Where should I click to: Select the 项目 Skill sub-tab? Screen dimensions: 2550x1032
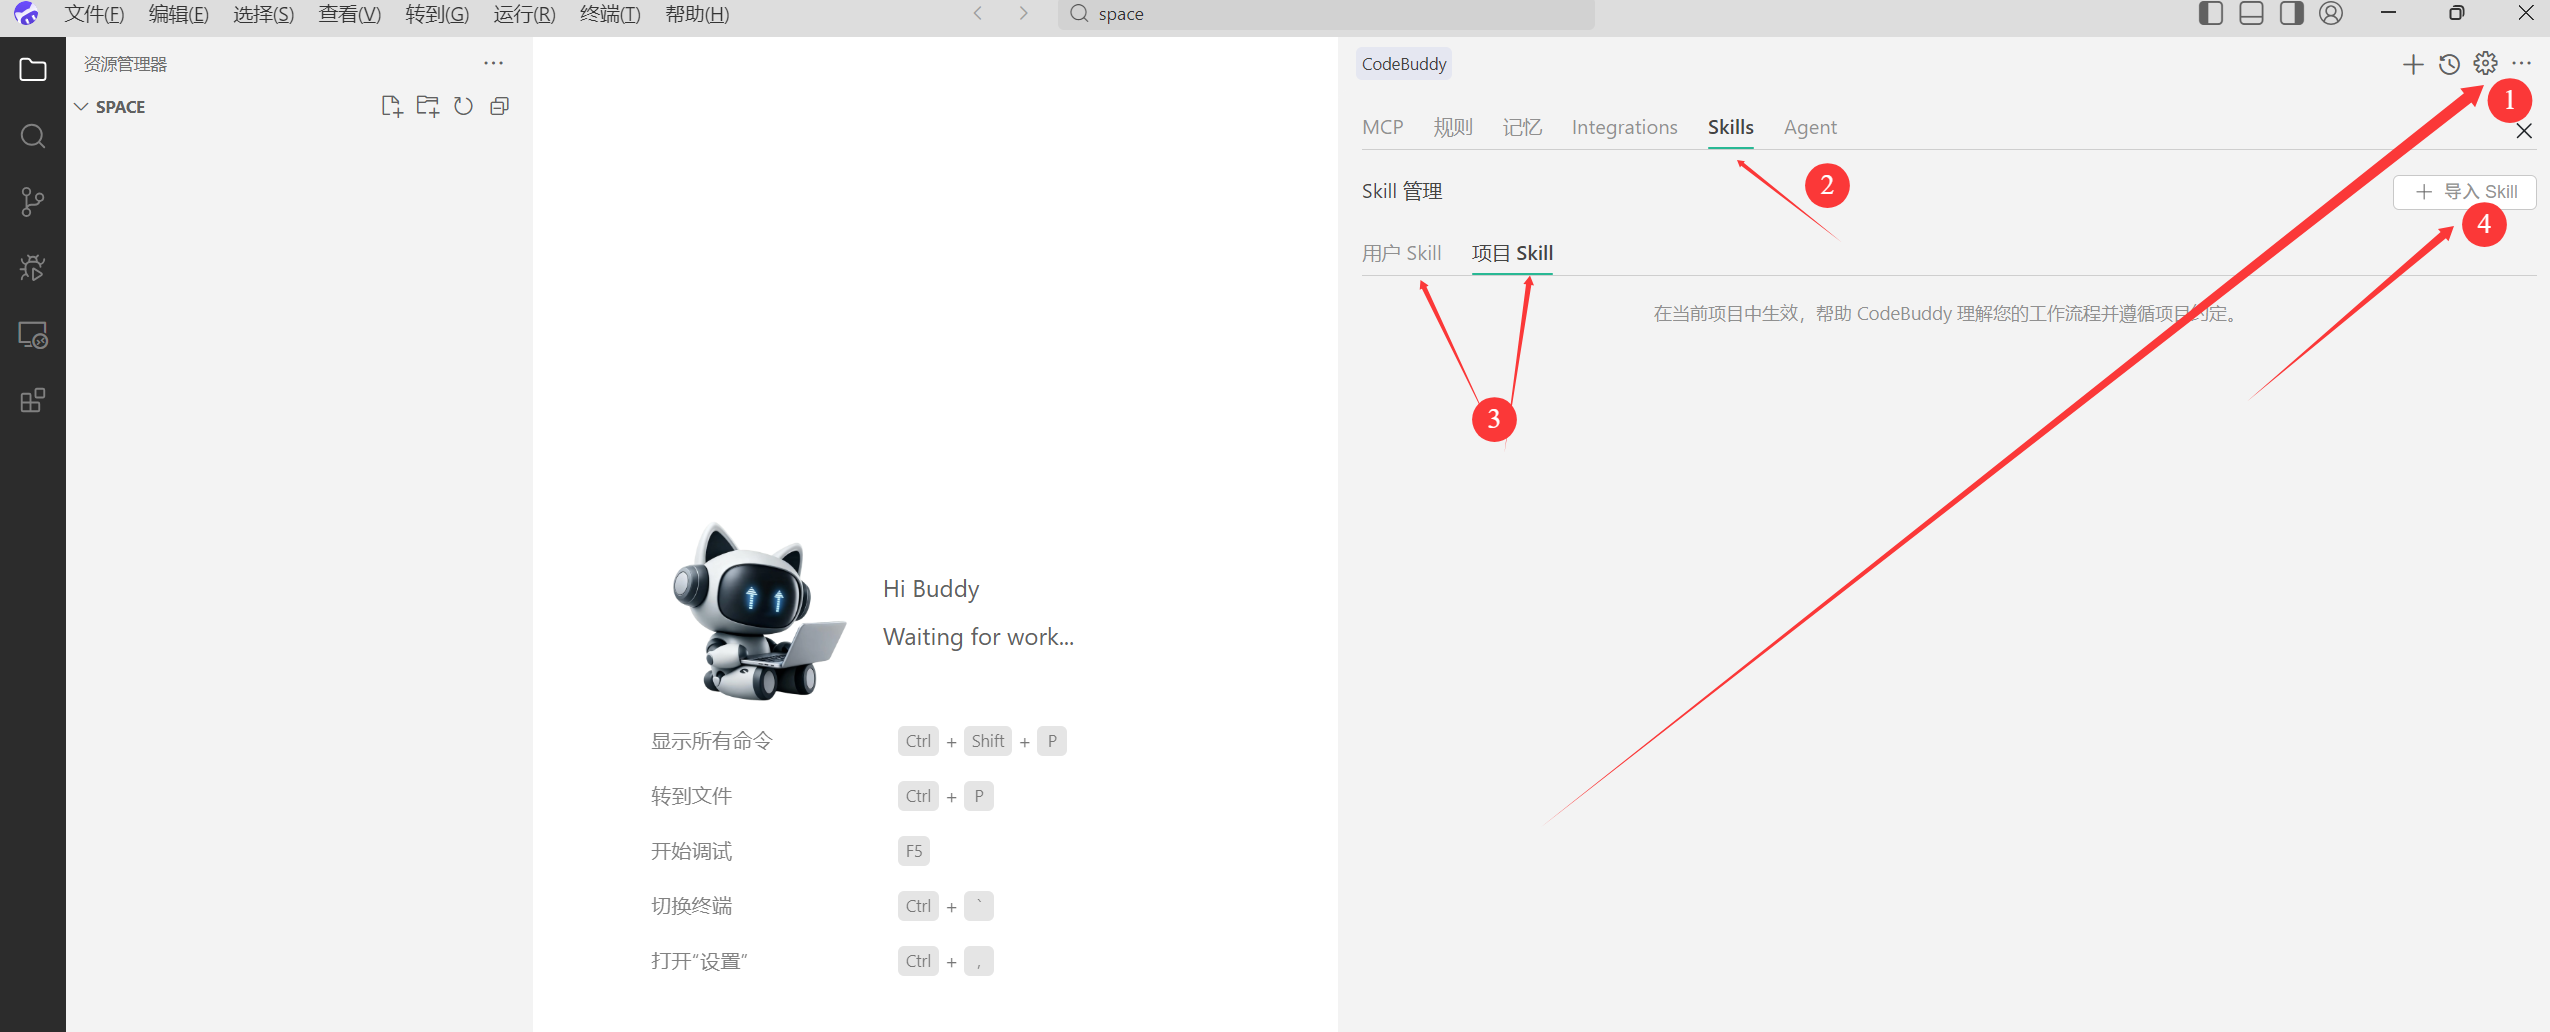click(x=1512, y=253)
